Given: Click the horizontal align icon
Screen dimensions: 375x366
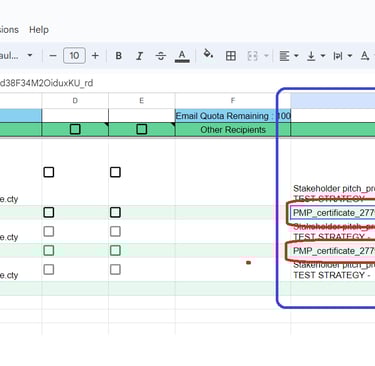Looking at the screenshot, I should click(x=284, y=56).
